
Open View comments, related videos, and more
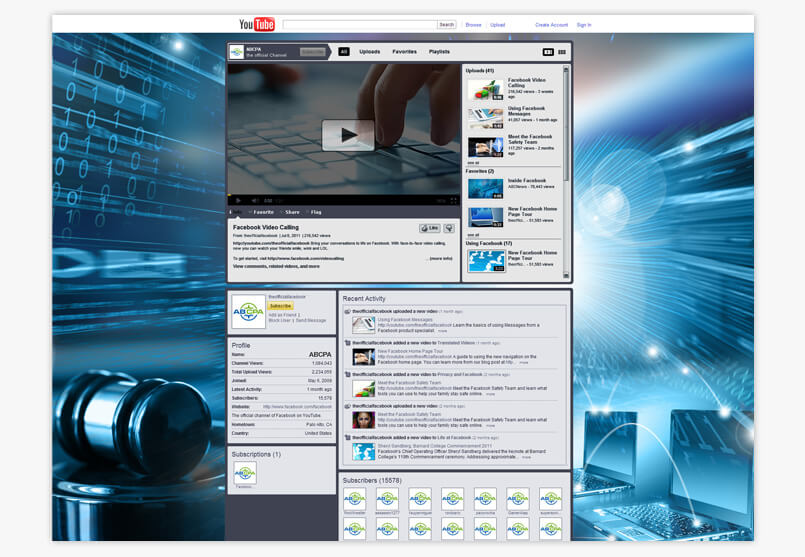[276, 266]
